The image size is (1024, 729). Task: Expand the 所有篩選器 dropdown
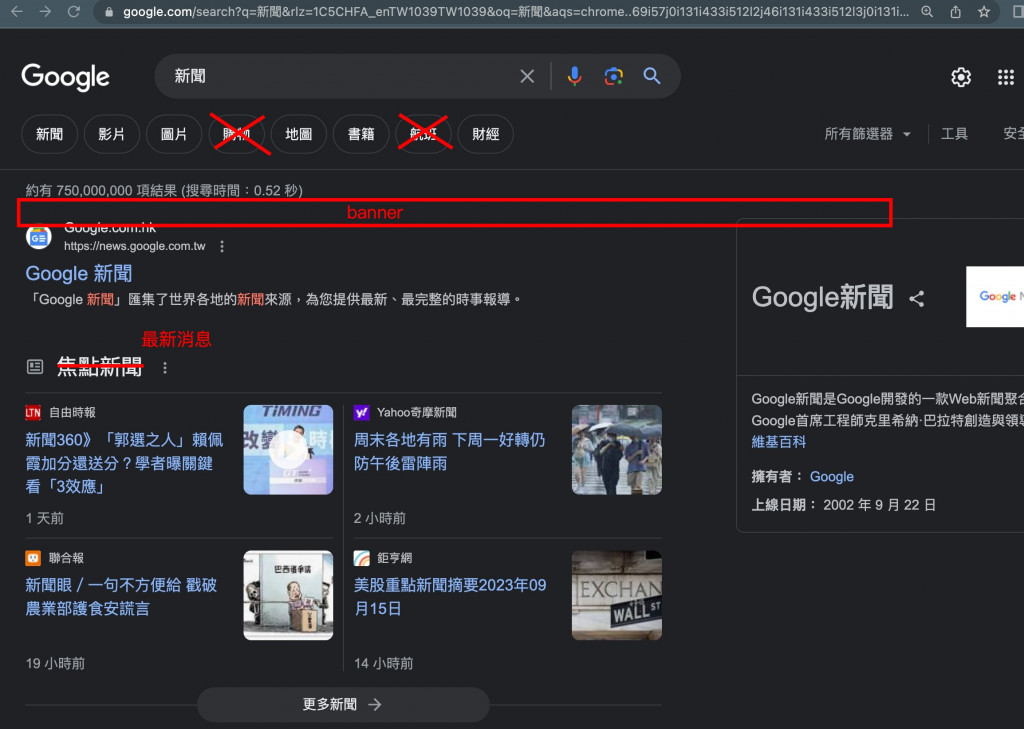pos(867,134)
